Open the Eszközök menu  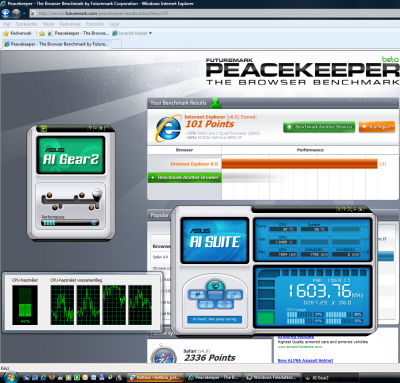(95, 24)
